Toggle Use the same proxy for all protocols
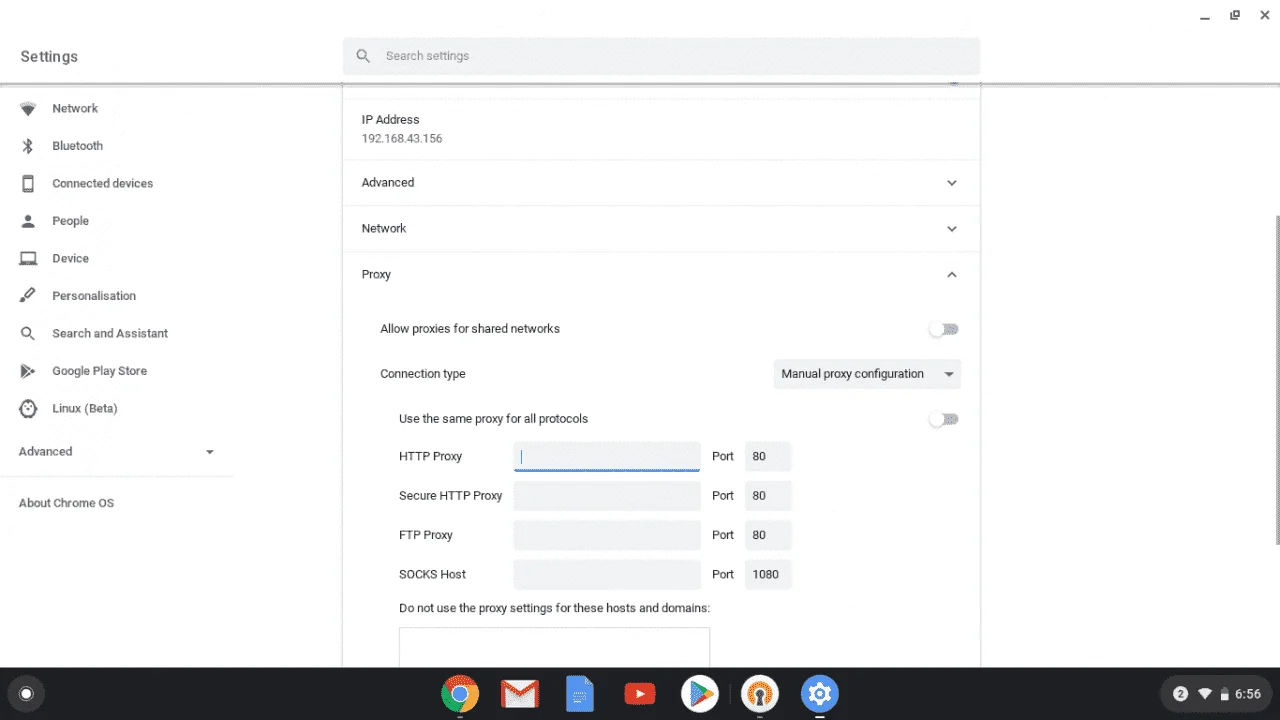This screenshot has height=720, width=1280. [944, 419]
